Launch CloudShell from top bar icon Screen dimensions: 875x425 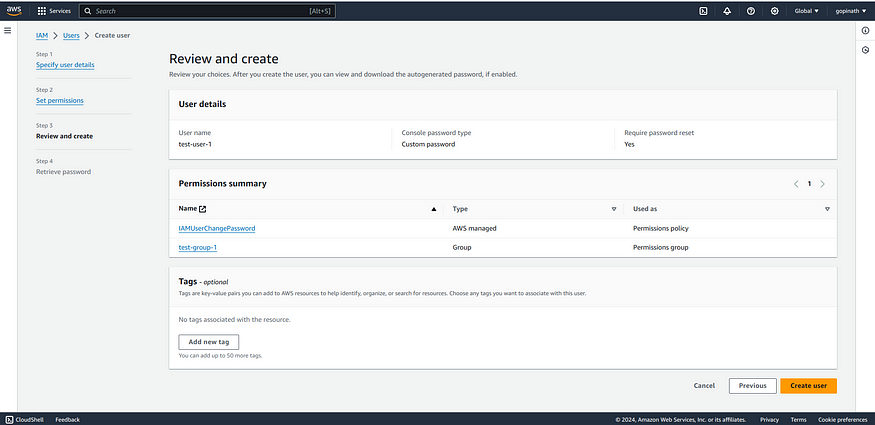[x=703, y=11]
